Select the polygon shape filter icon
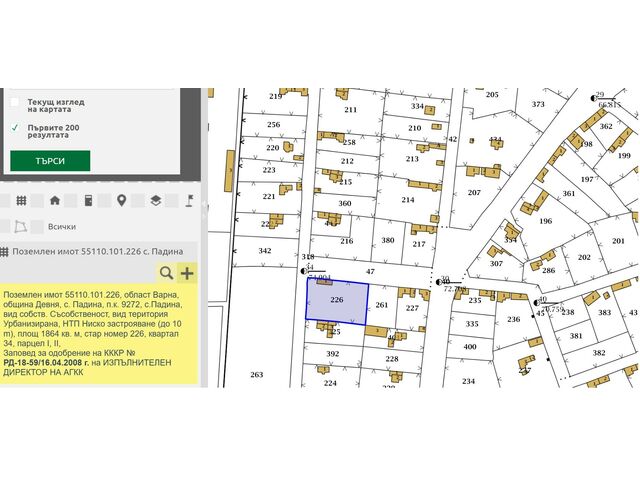 coord(22,227)
